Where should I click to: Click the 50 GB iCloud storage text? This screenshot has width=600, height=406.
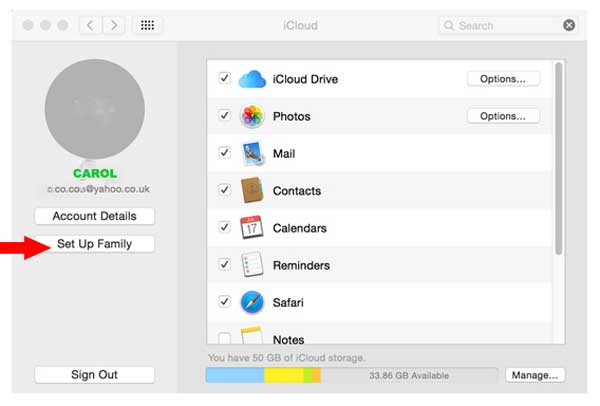(x=287, y=358)
